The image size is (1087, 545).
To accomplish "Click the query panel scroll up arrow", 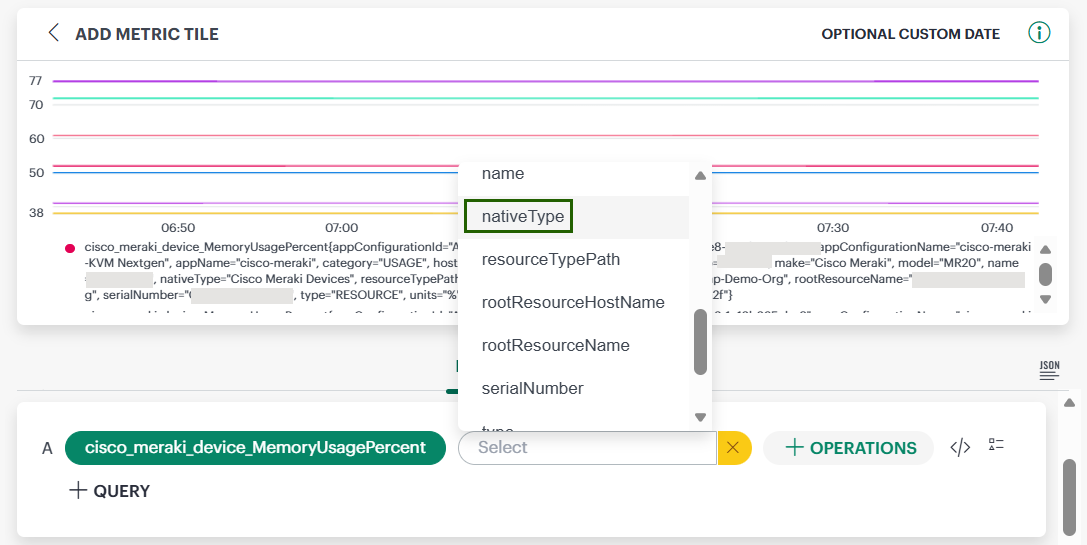I will [1070, 403].
